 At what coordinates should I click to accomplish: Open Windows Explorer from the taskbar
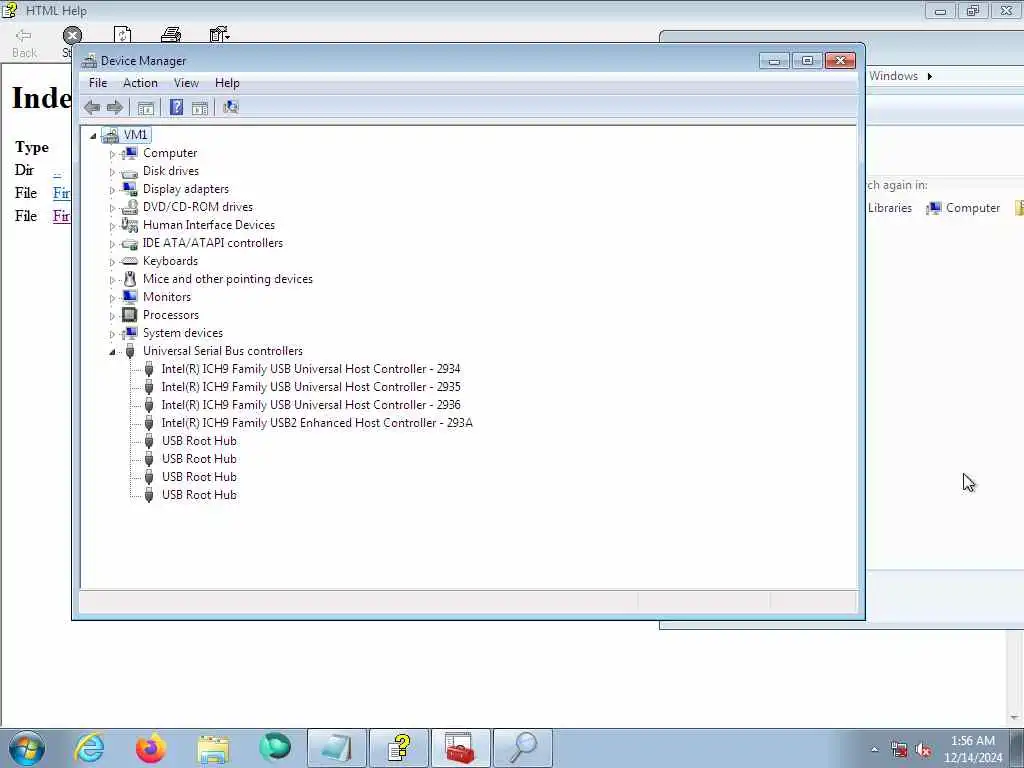pyautogui.click(x=213, y=748)
